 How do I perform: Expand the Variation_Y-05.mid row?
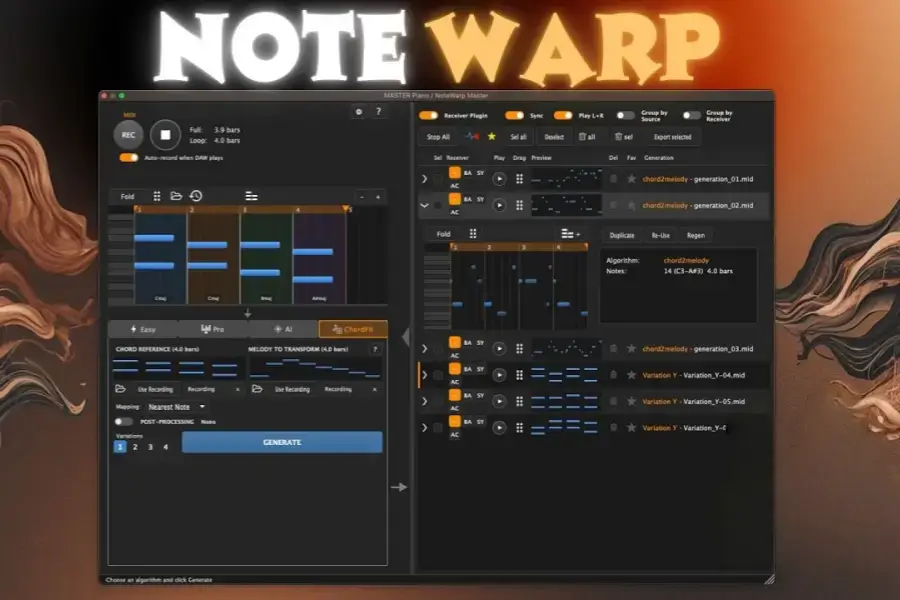tap(425, 402)
